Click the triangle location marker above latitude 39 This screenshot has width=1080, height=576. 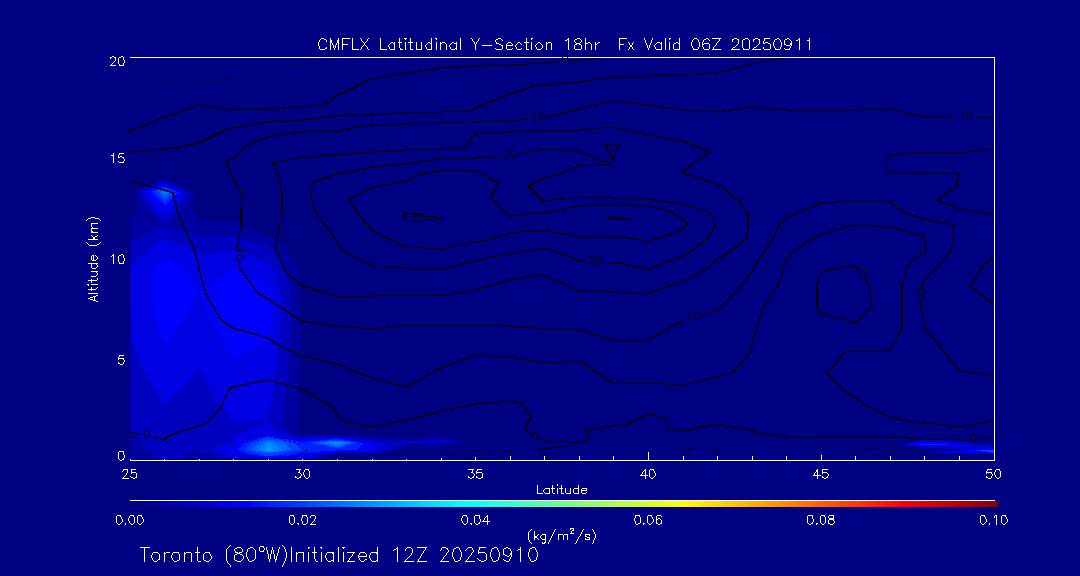tap(612, 153)
